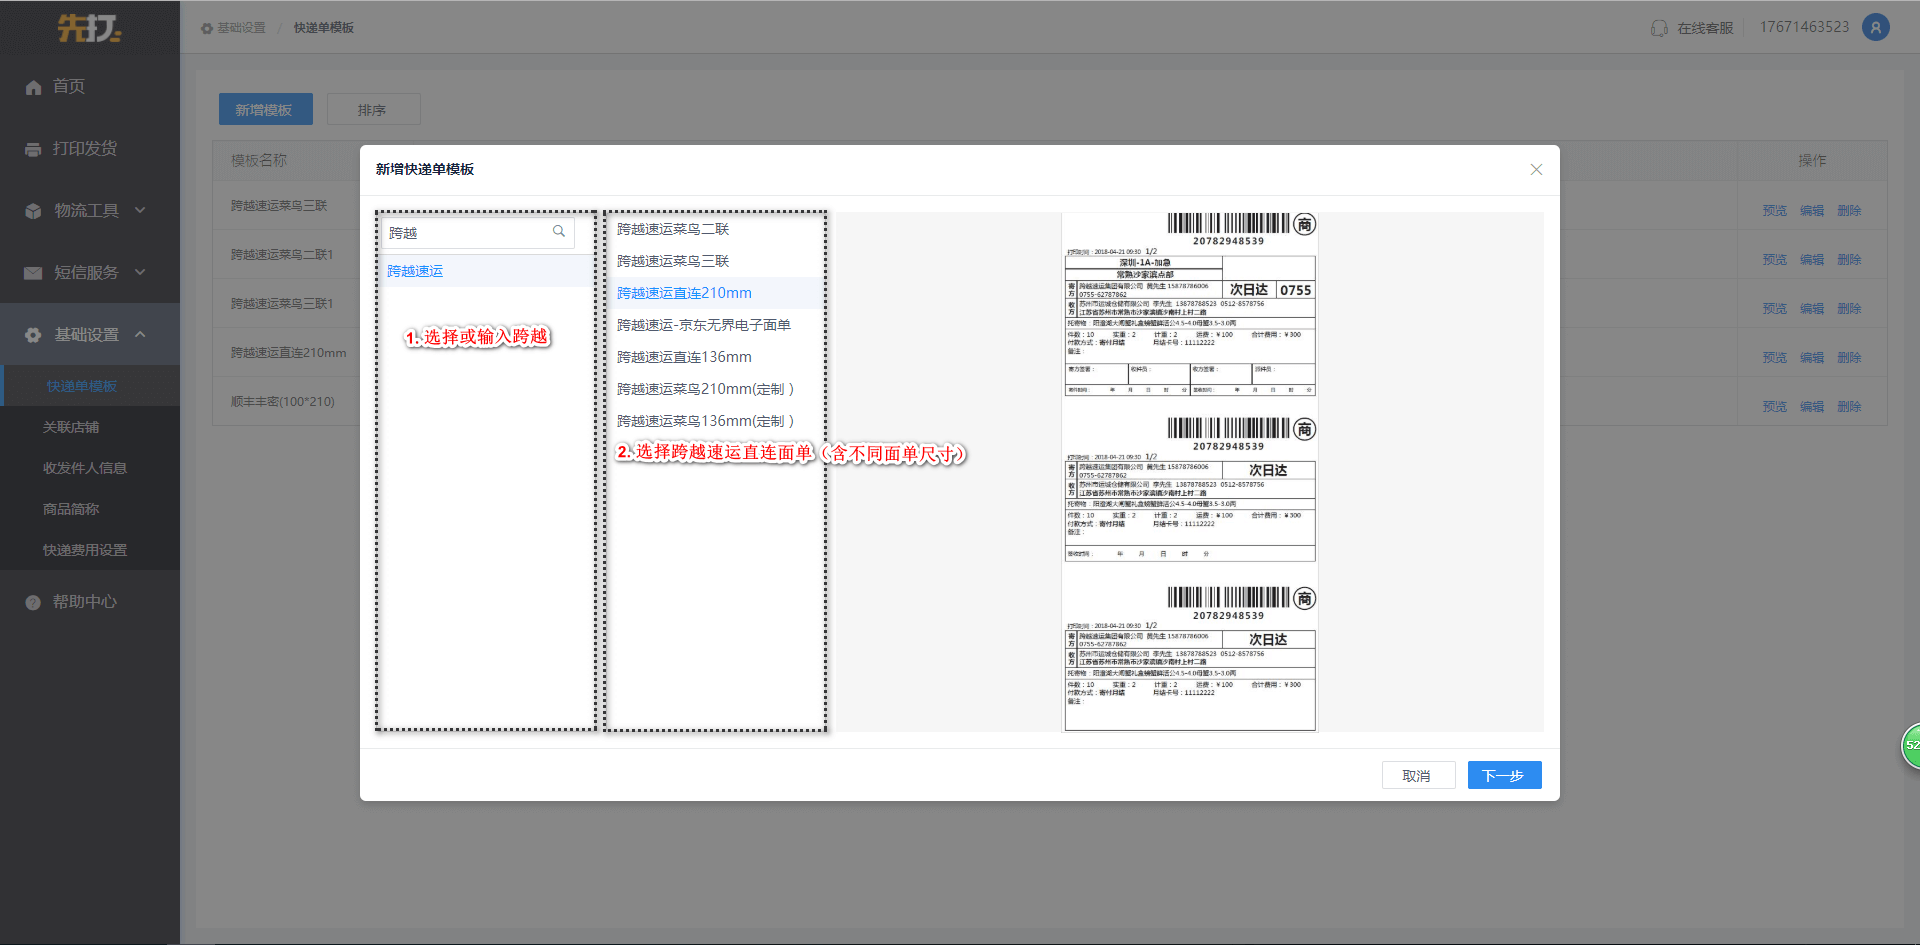Image resolution: width=1920 pixels, height=945 pixels.
Task: Click 删除 for 跨越速运直连210mm table row
Action: (x=1849, y=358)
